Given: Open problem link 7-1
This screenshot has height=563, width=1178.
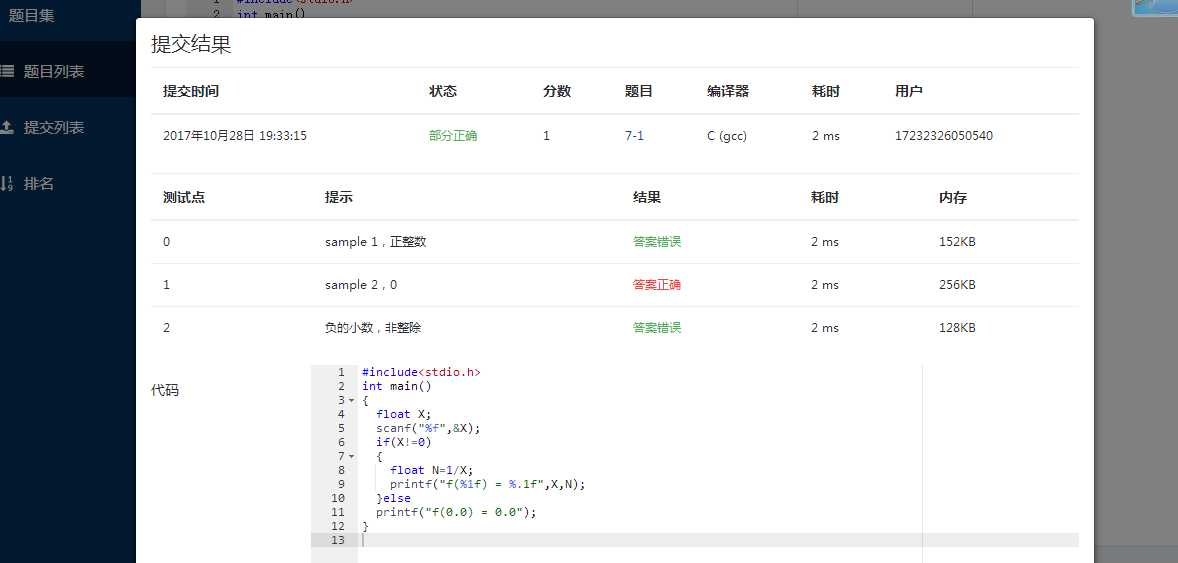Looking at the screenshot, I should point(634,136).
